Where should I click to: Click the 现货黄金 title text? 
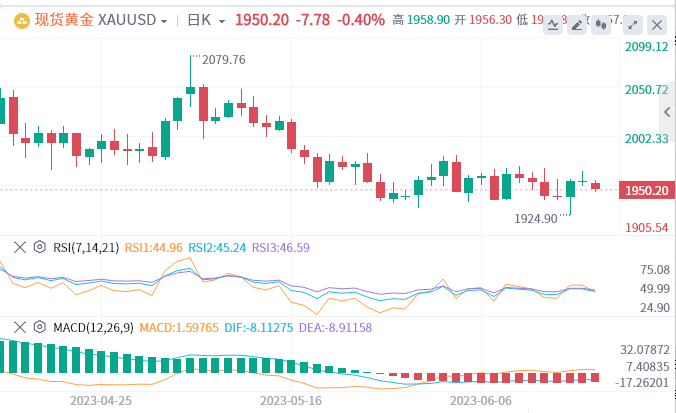64,20
